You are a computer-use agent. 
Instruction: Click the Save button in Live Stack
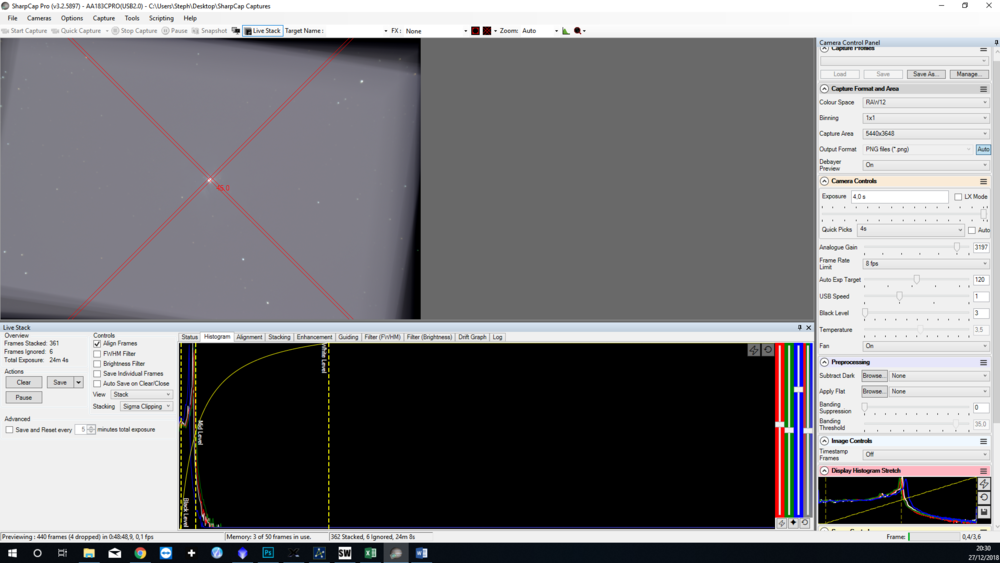point(60,382)
